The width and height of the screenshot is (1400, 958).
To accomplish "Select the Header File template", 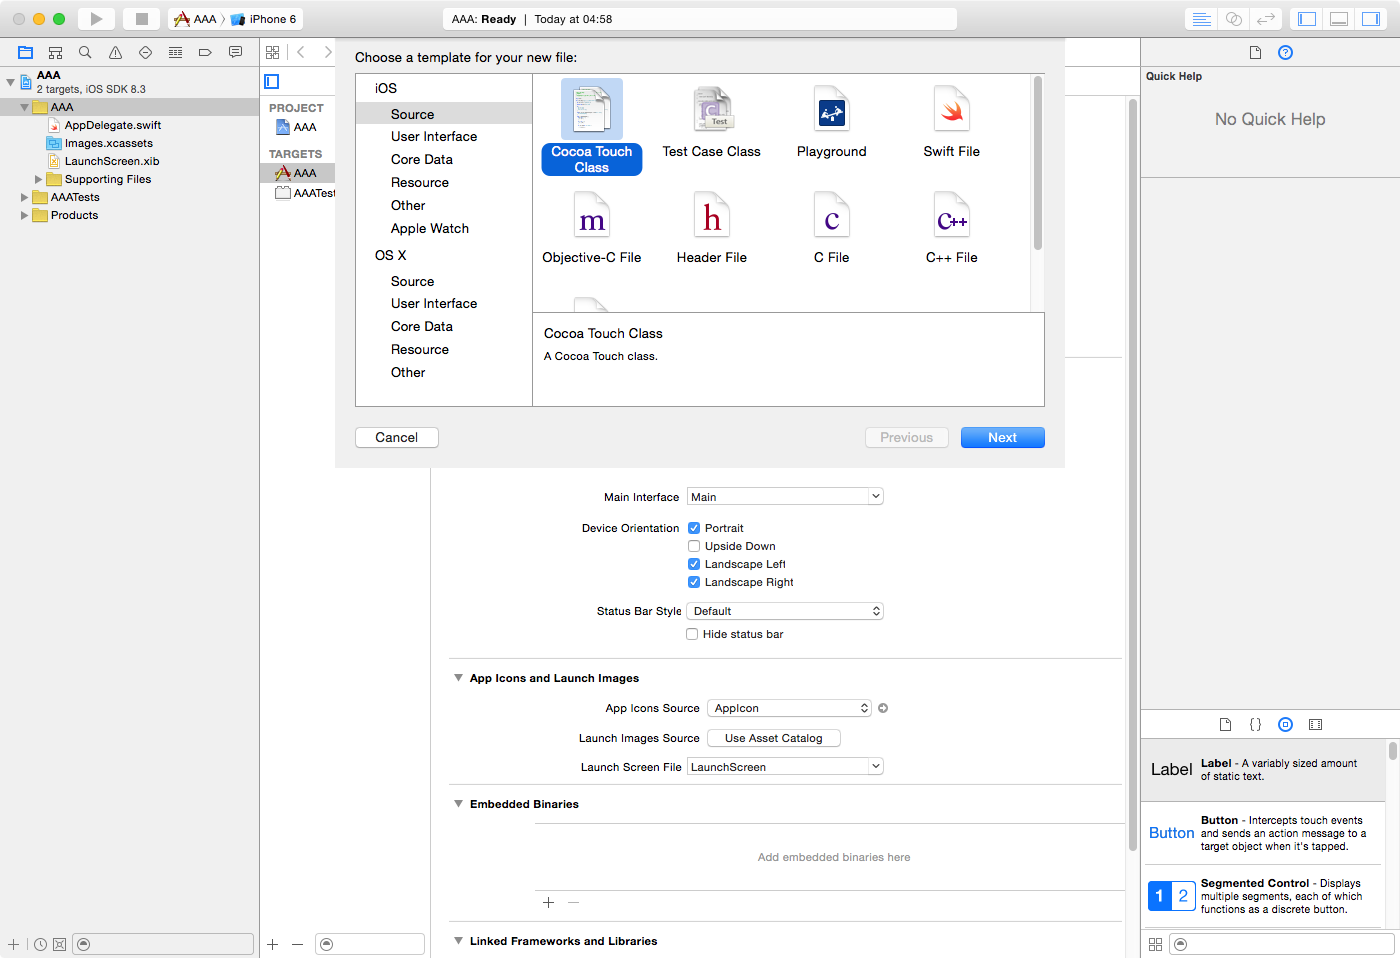I will coord(712,228).
